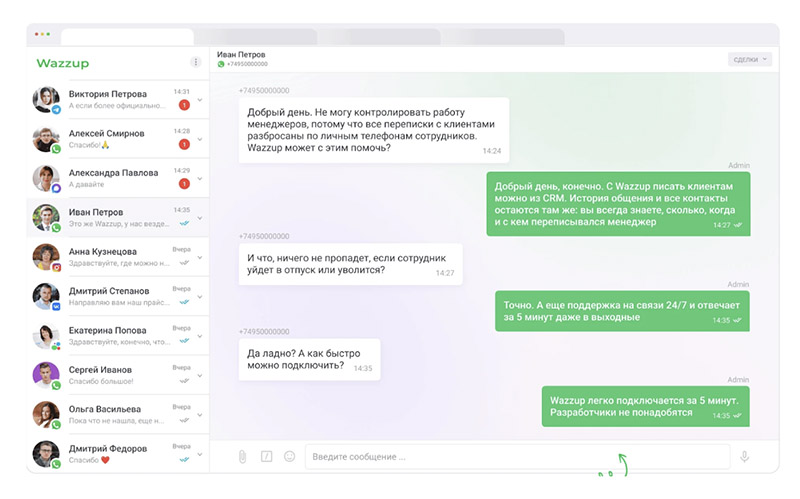Open the three-dot menu beside Wazzup logo

[196, 62]
